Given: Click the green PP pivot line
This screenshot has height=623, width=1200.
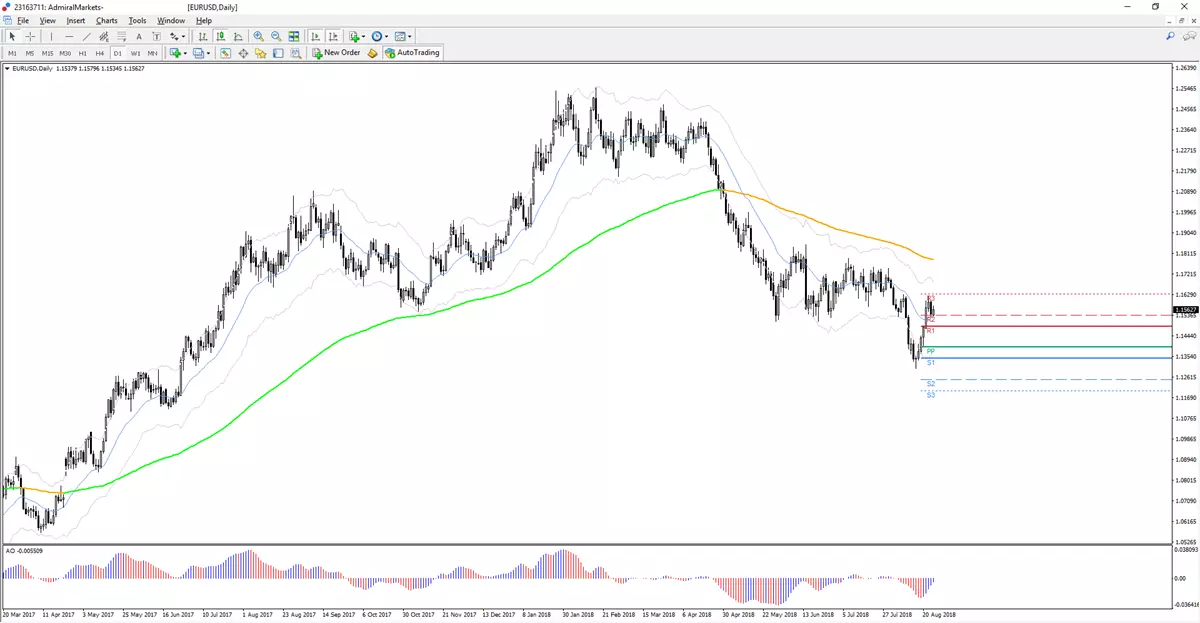Looking at the screenshot, I should 1045,347.
